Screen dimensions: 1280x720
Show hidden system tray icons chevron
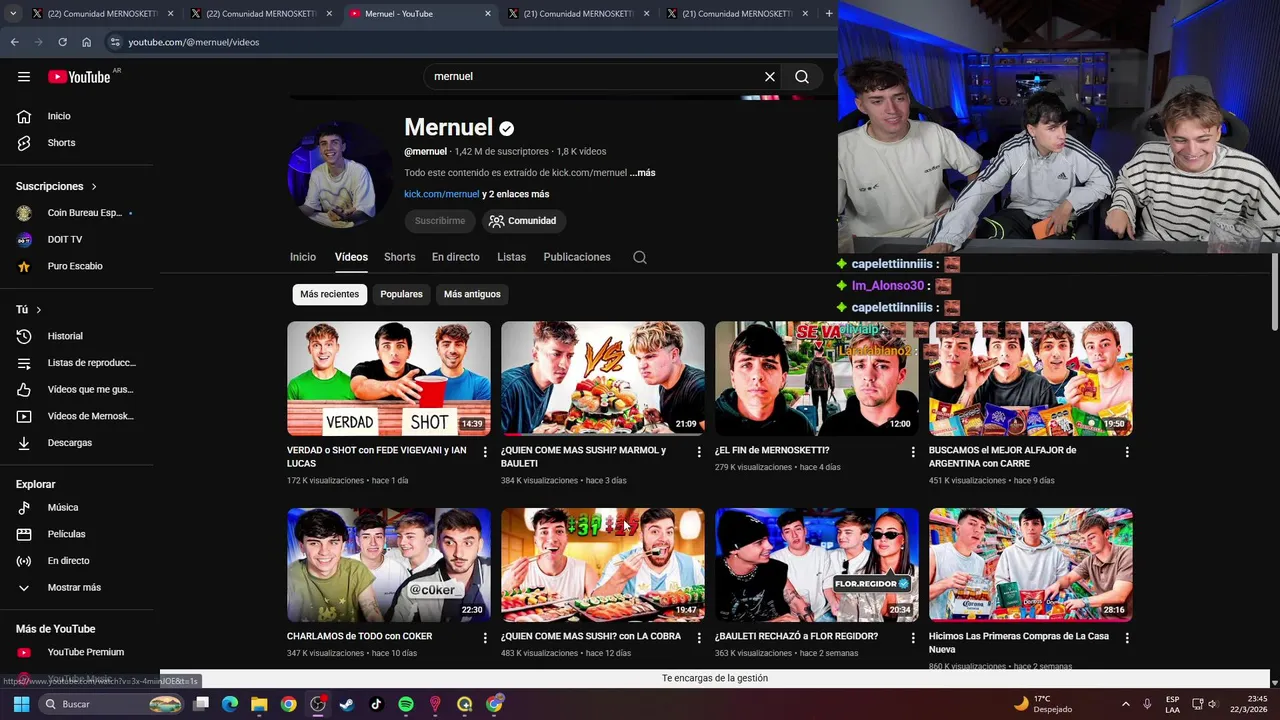[1125, 704]
